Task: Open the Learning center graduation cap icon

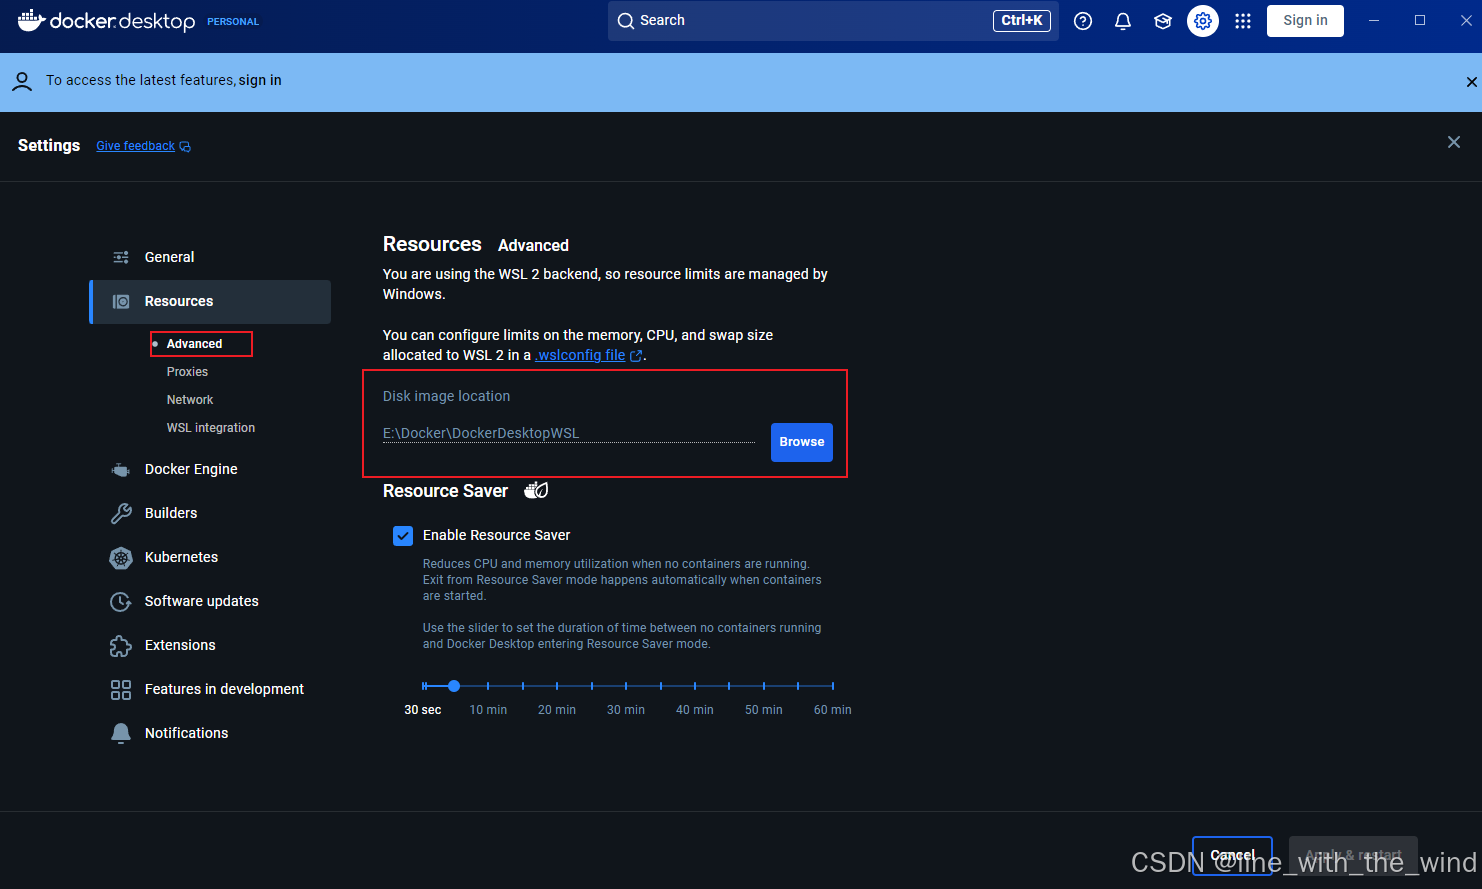Action: coord(1163,21)
